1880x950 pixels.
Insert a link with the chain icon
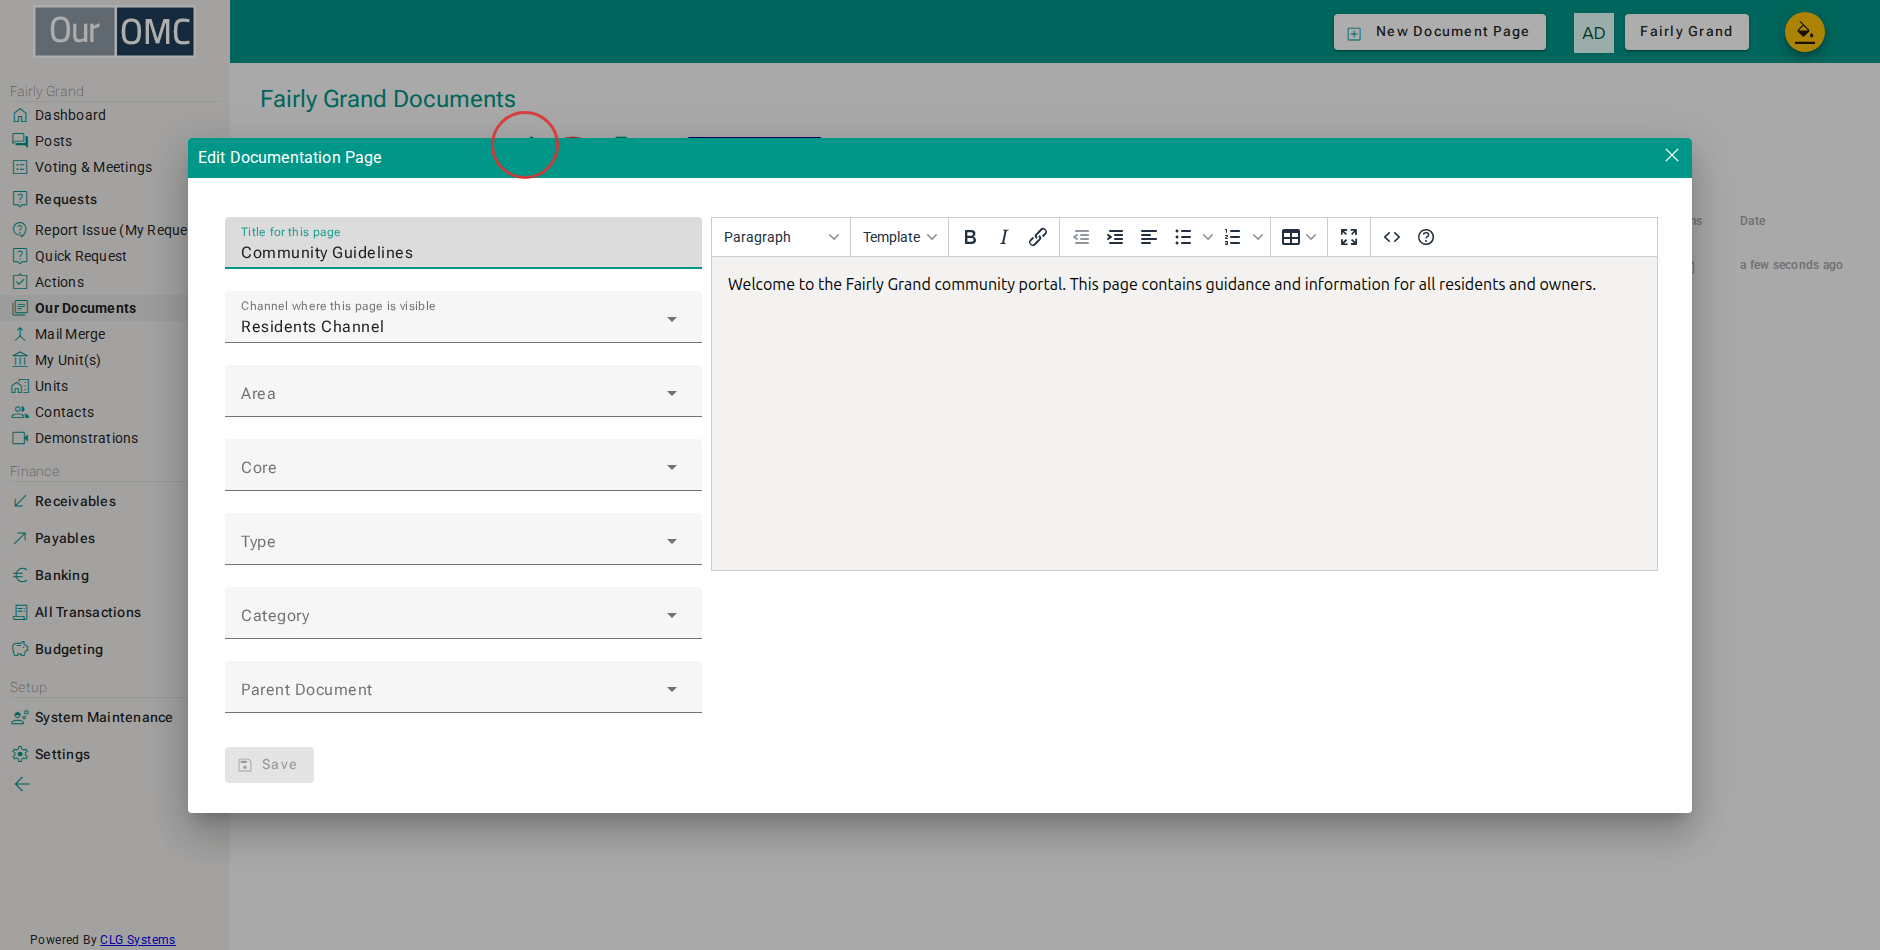tap(1037, 237)
